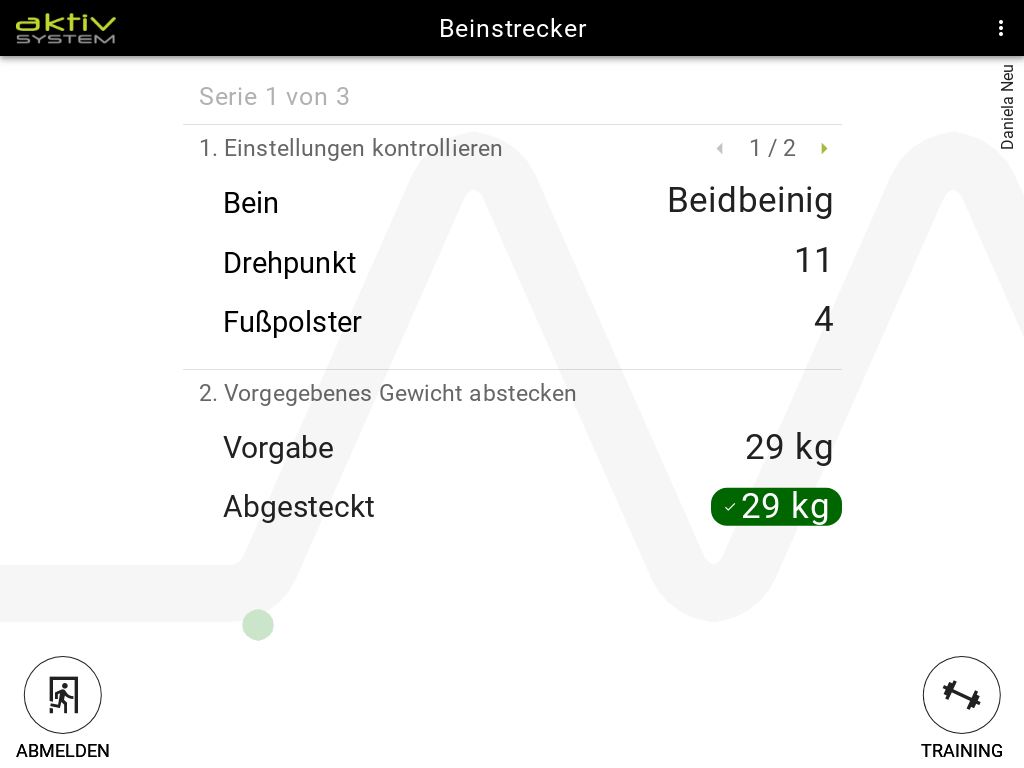Image resolution: width=1024 pixels, height=768 pixels.
Task: Click the dumbbell training icon
Action: [x=961, y=695]
